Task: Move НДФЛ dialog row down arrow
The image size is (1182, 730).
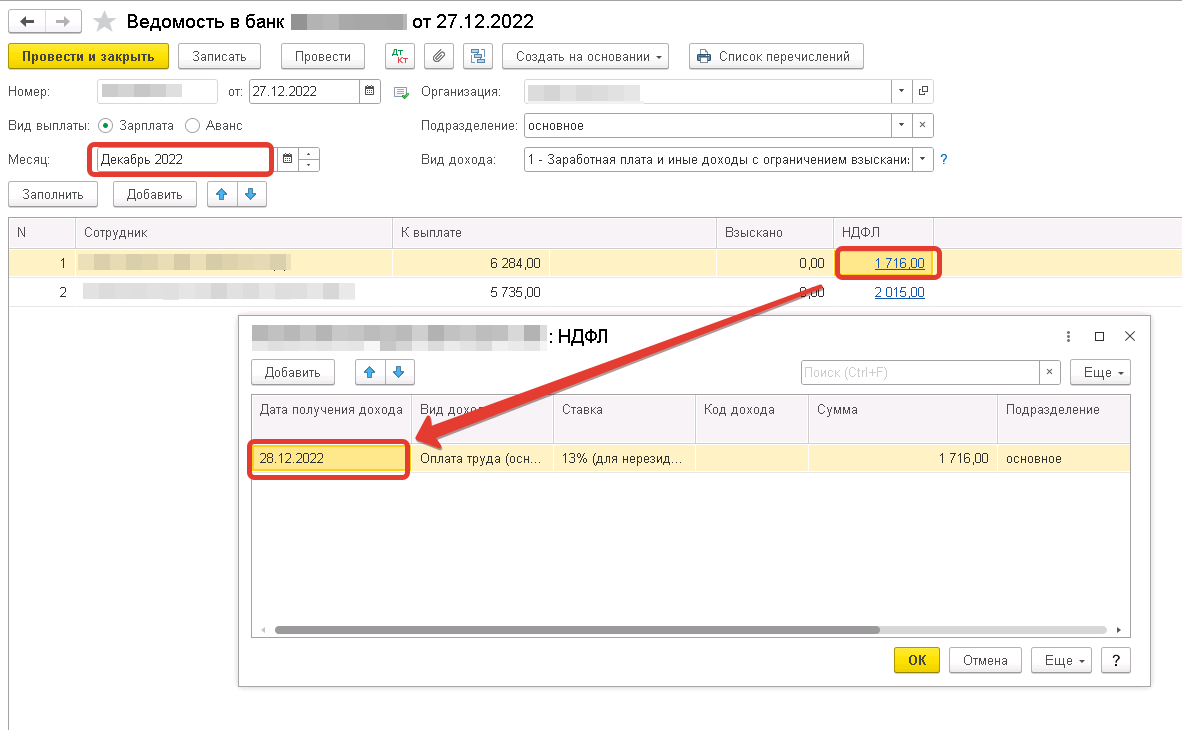Action: [399, 372]
